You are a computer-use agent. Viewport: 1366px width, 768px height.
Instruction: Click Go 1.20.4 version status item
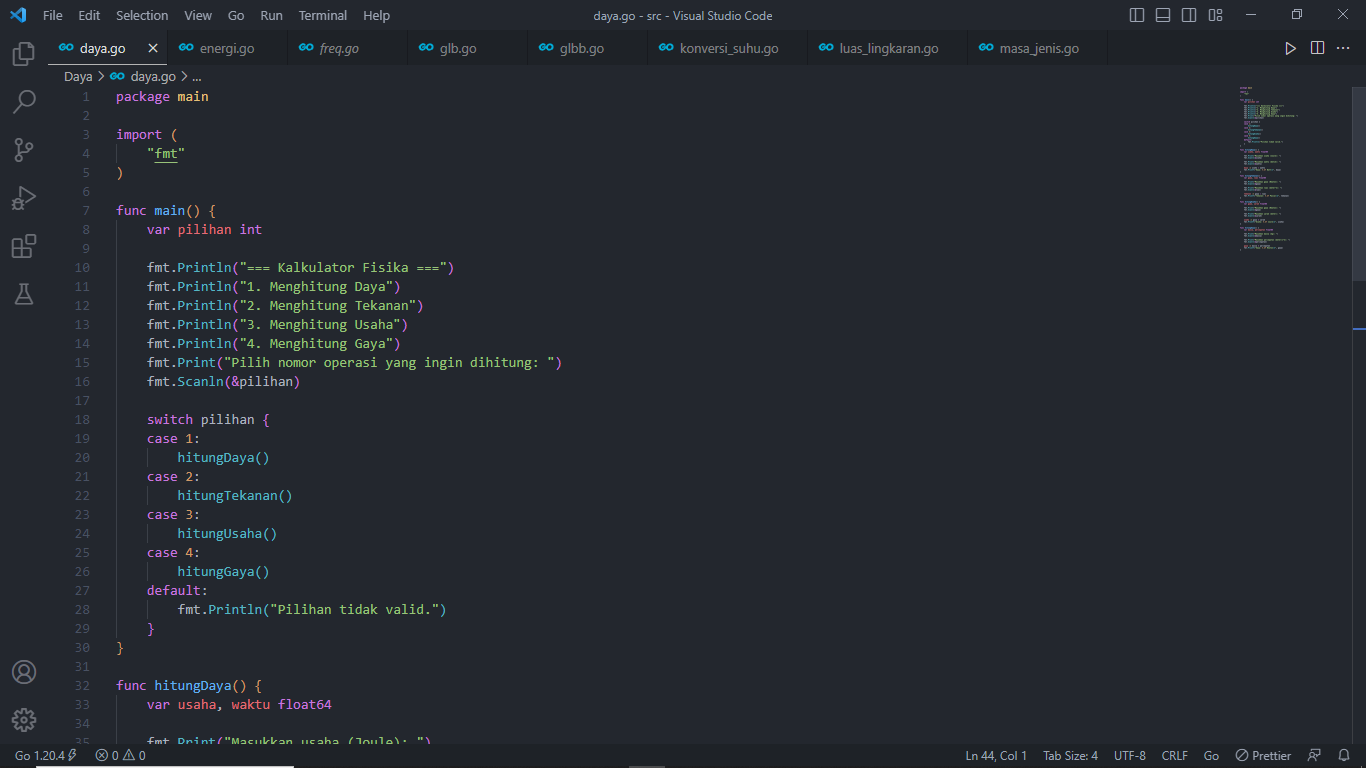coord(46,756)
